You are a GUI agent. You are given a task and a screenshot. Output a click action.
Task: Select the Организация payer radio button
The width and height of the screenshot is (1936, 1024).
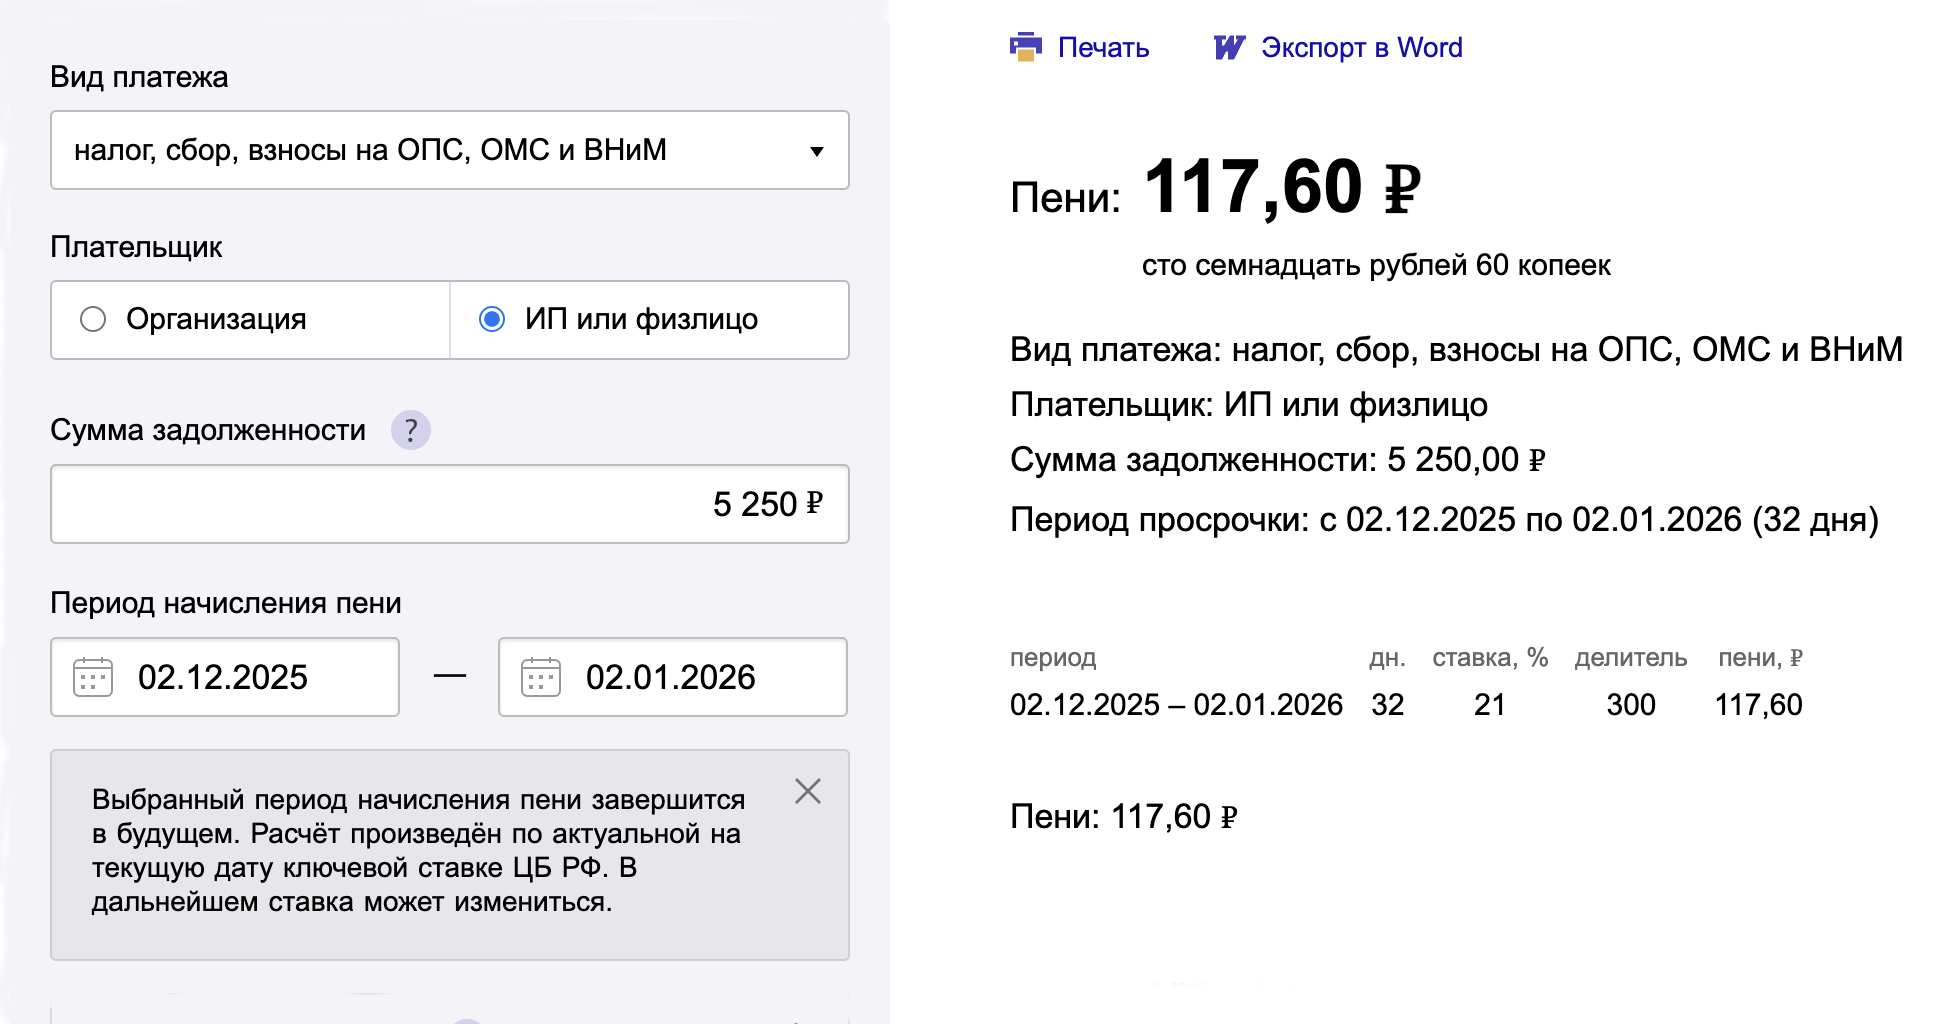(93, 319)
